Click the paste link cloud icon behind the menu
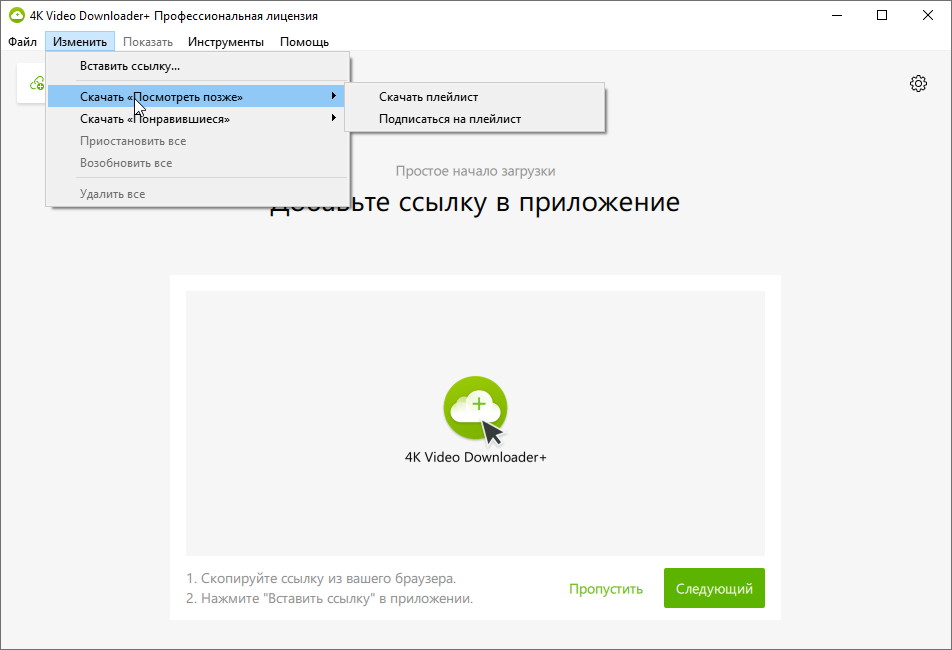 (x=37, y=83)
